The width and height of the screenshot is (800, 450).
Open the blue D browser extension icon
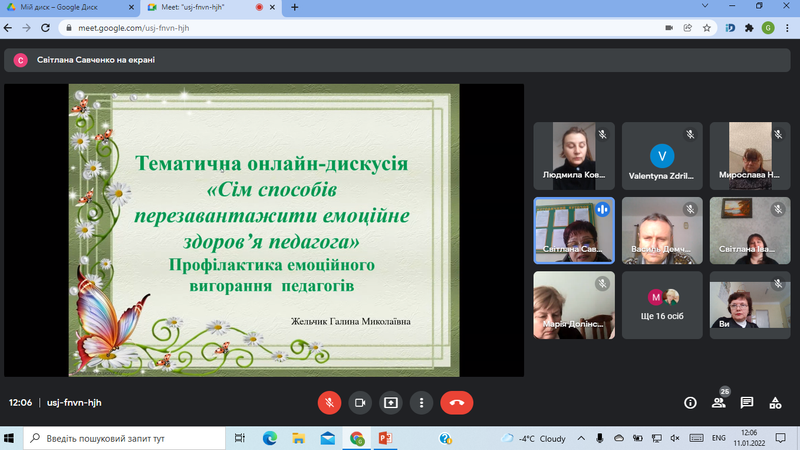[730, 28]
